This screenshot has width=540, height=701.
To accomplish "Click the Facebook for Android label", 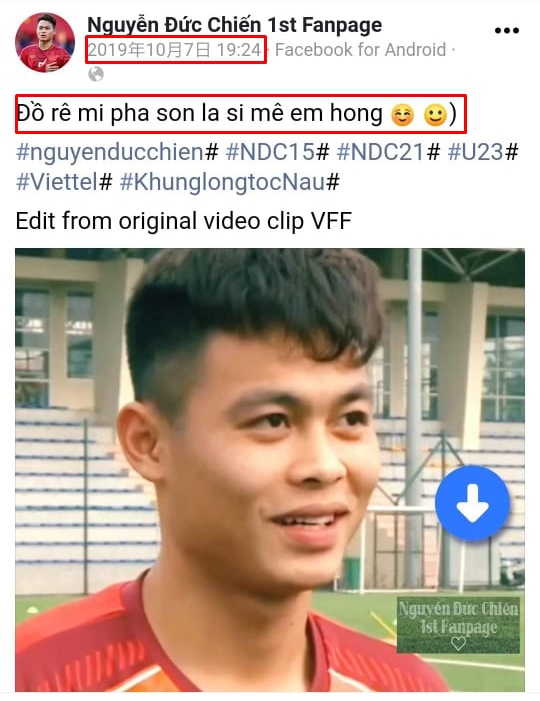I will pos(360,50).
